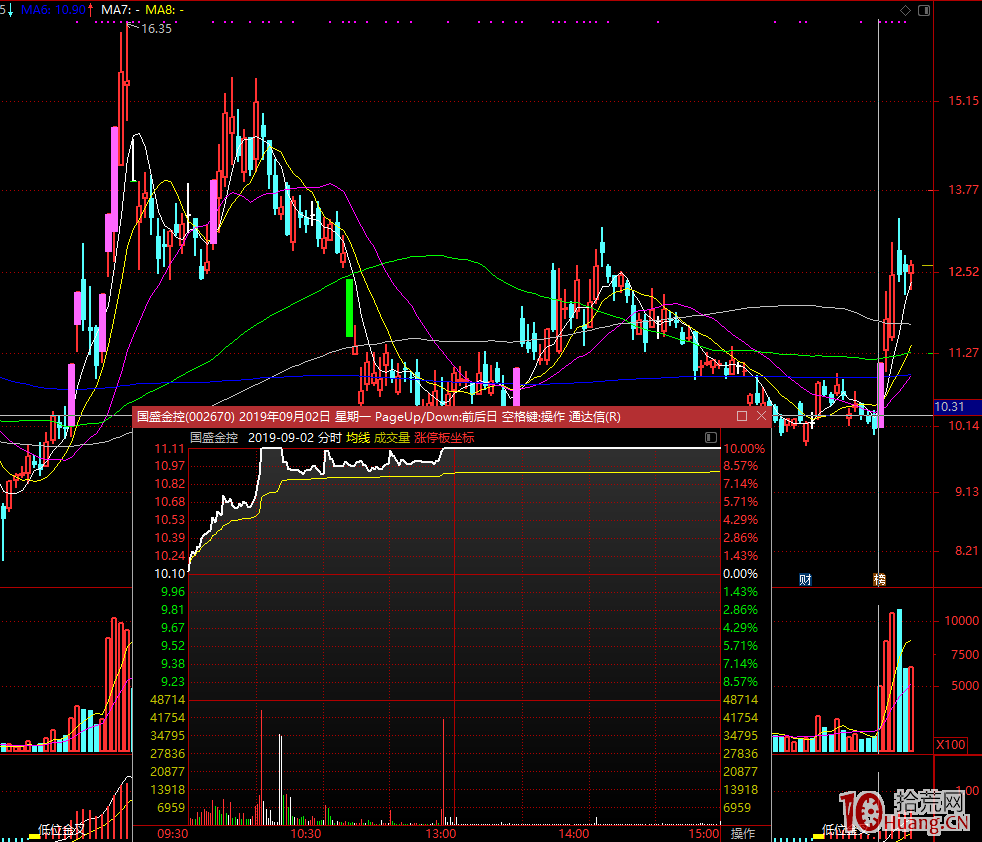Image resolution: width=982 pixels, height=842 pixels.
Task: Click the 10000 volume axis label
Action: pos(961,620)
